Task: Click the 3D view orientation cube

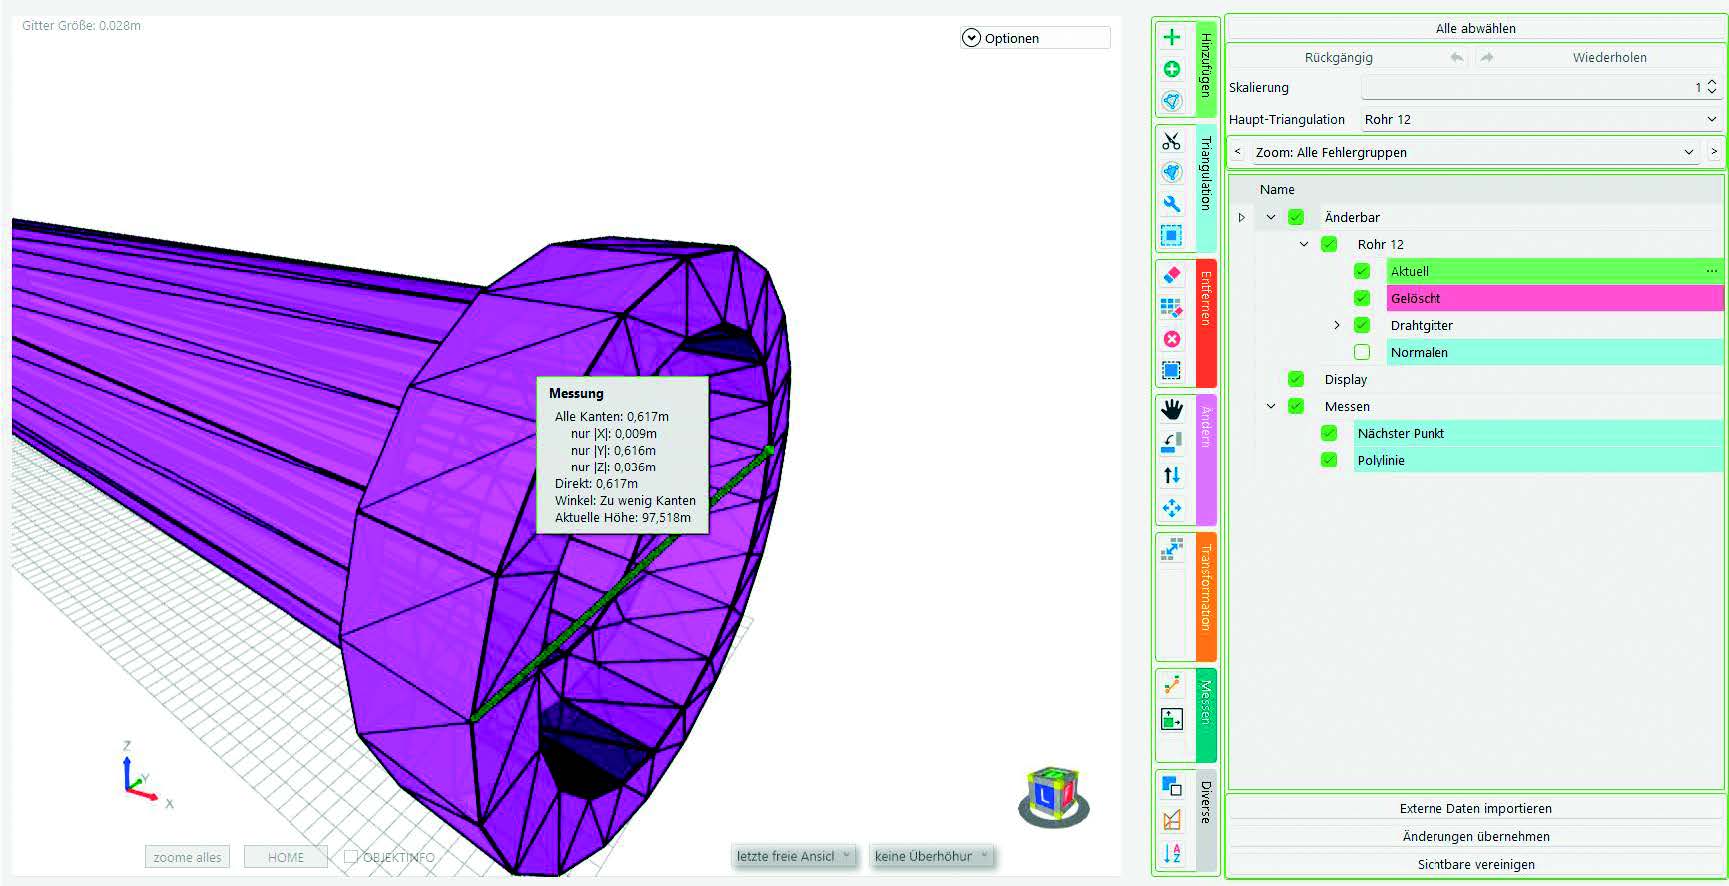Action: 1053,797
